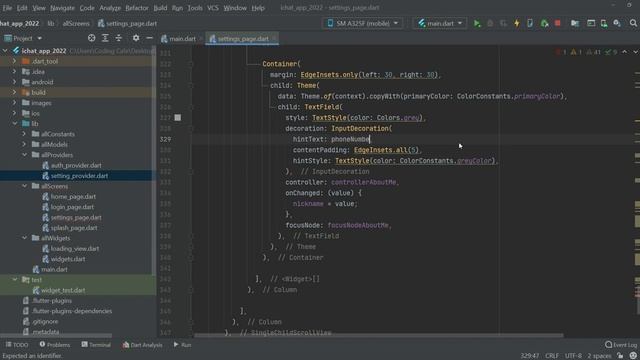Viewport: 640px width, 360px height.
Task: Collapse the ichat_app_2022 root node
Action: coord(5,51)
